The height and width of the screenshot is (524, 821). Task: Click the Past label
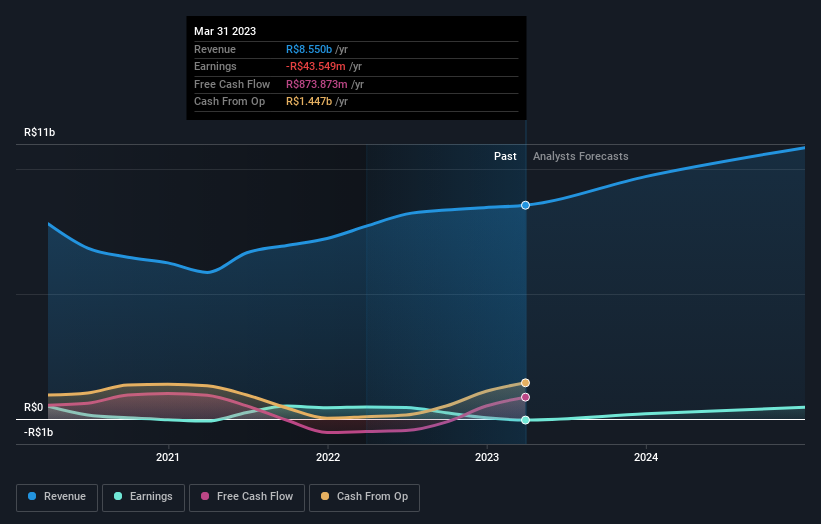point(505,156)
